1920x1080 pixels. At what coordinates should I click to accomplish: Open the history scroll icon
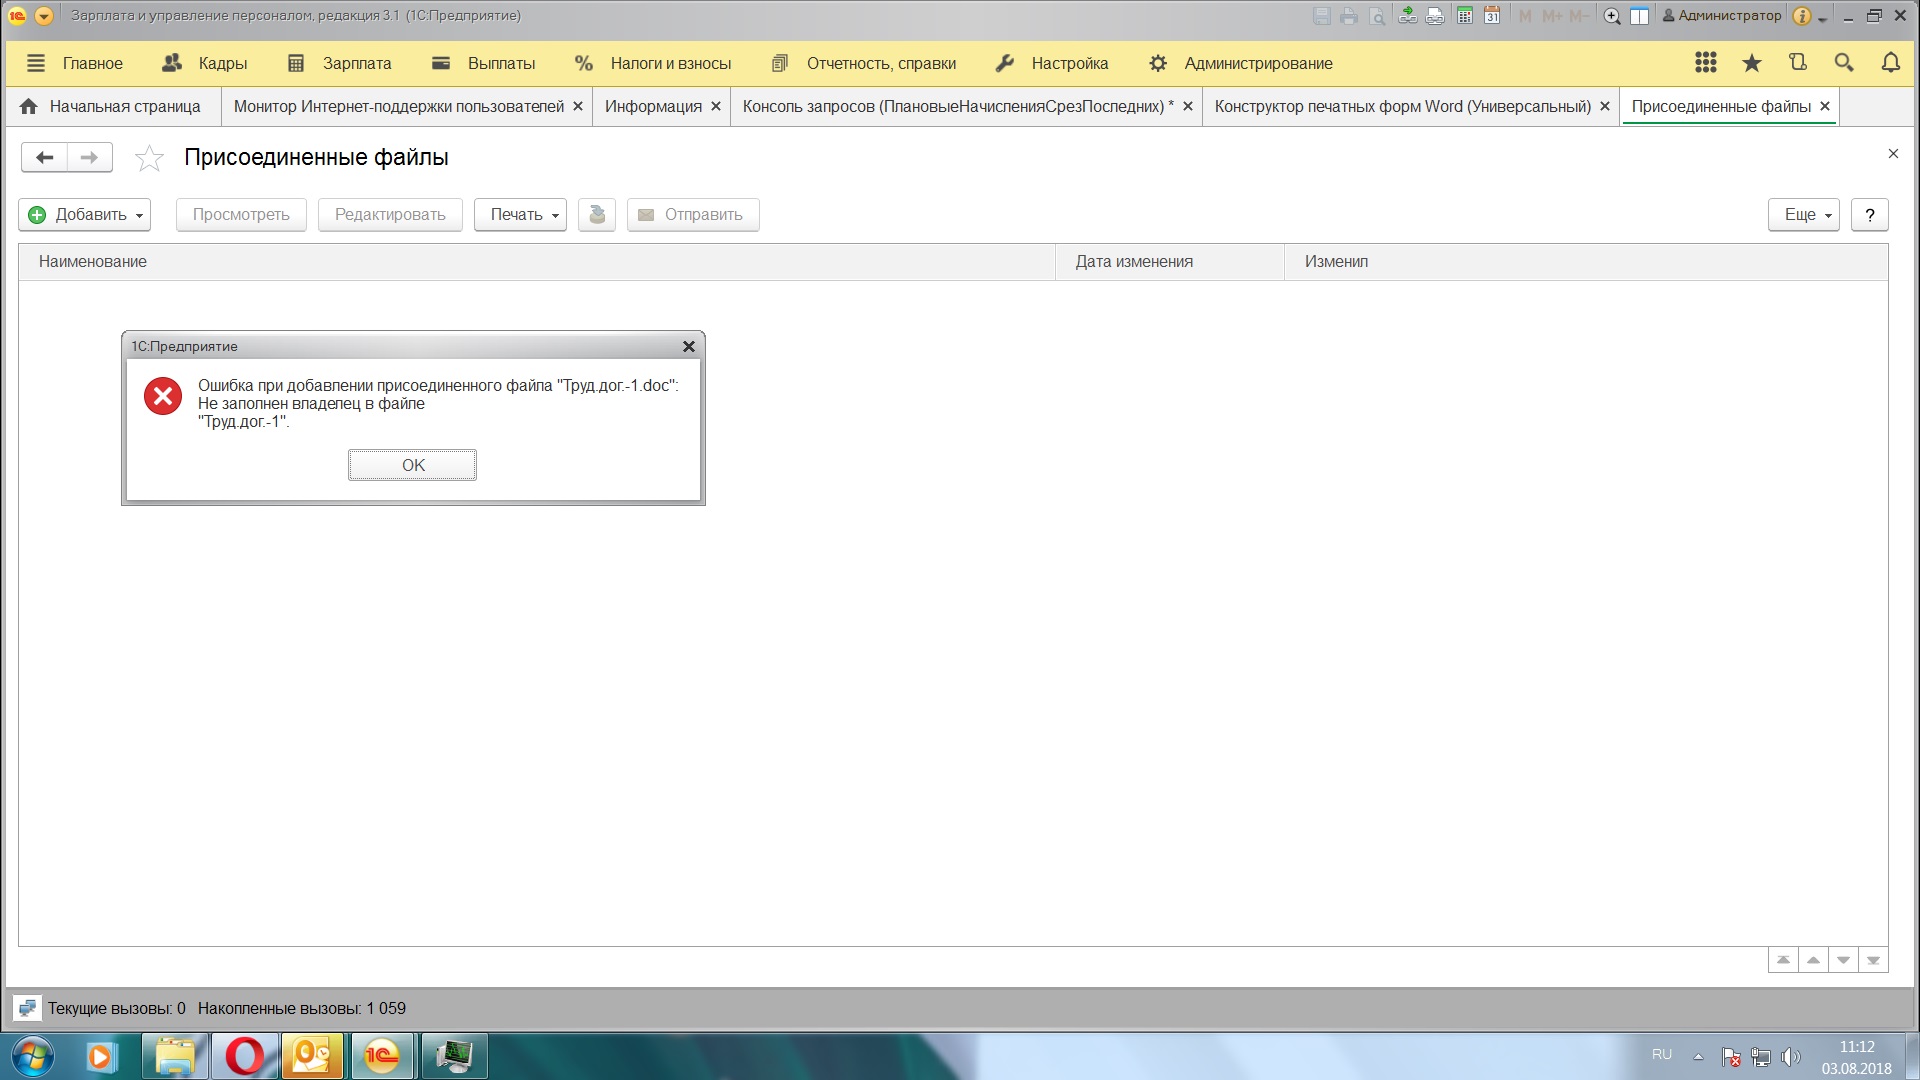pos(1798,63)
